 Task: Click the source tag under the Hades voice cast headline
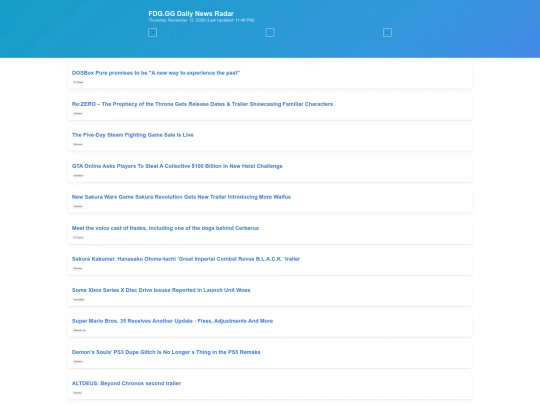click(x=78, y=237)
